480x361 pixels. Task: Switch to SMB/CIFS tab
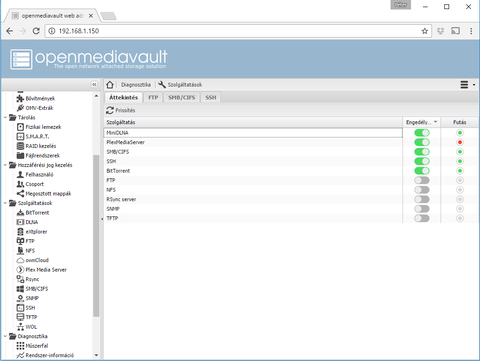(181, 97)
